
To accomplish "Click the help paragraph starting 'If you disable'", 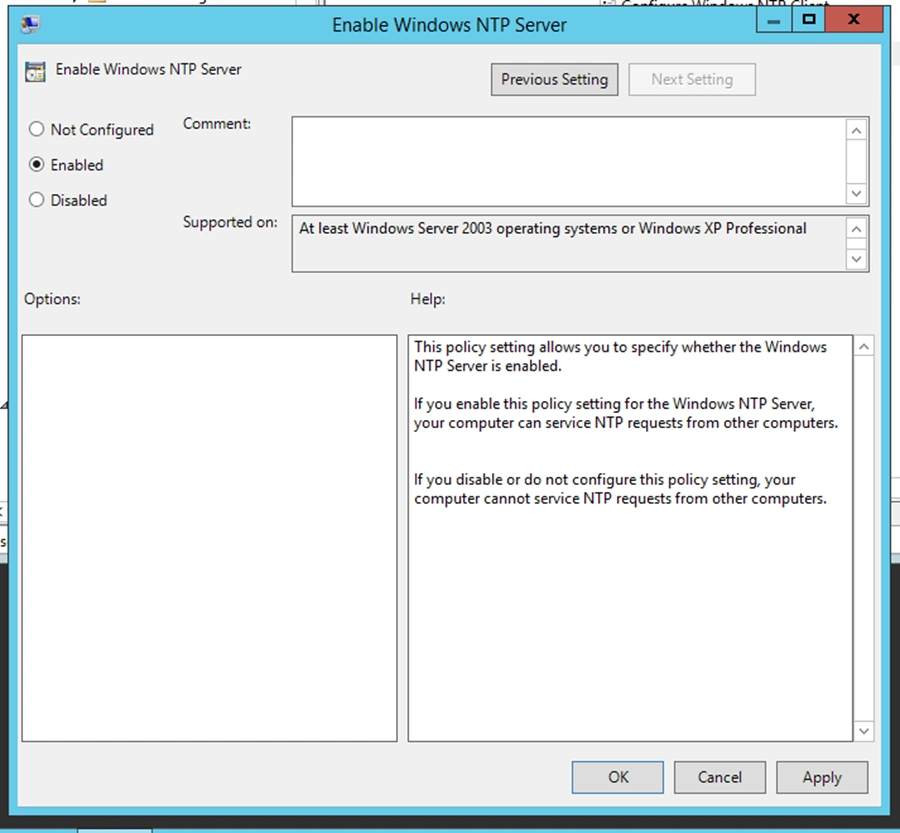I will pos(620,489).
